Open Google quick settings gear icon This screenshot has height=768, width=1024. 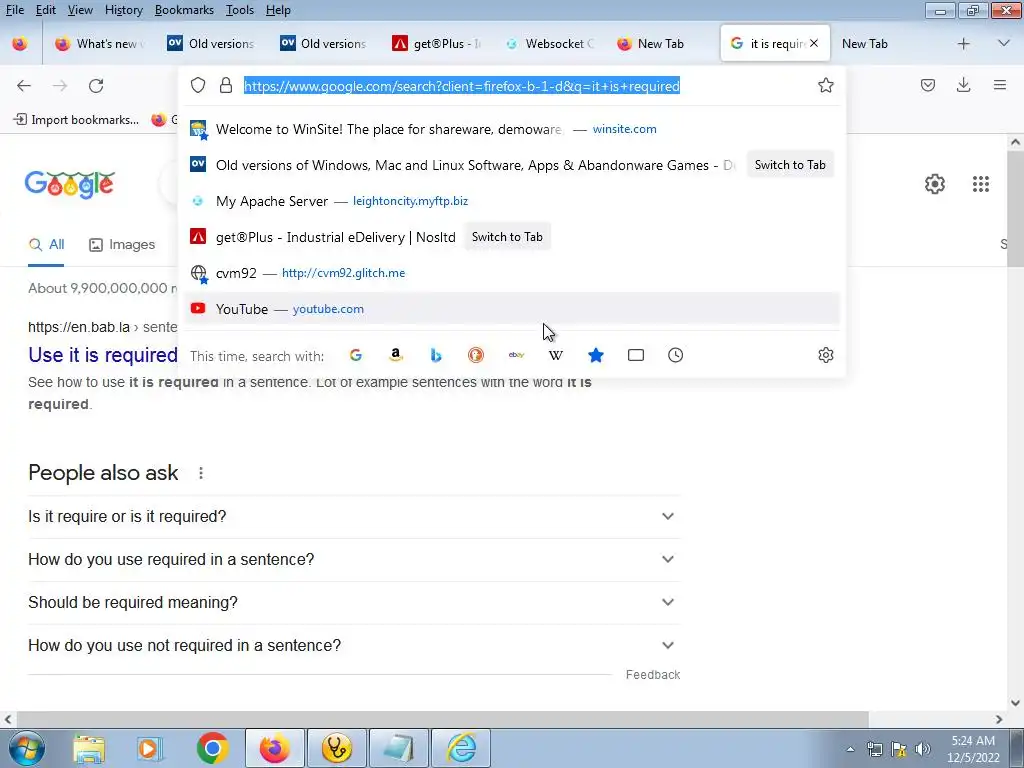935,184
